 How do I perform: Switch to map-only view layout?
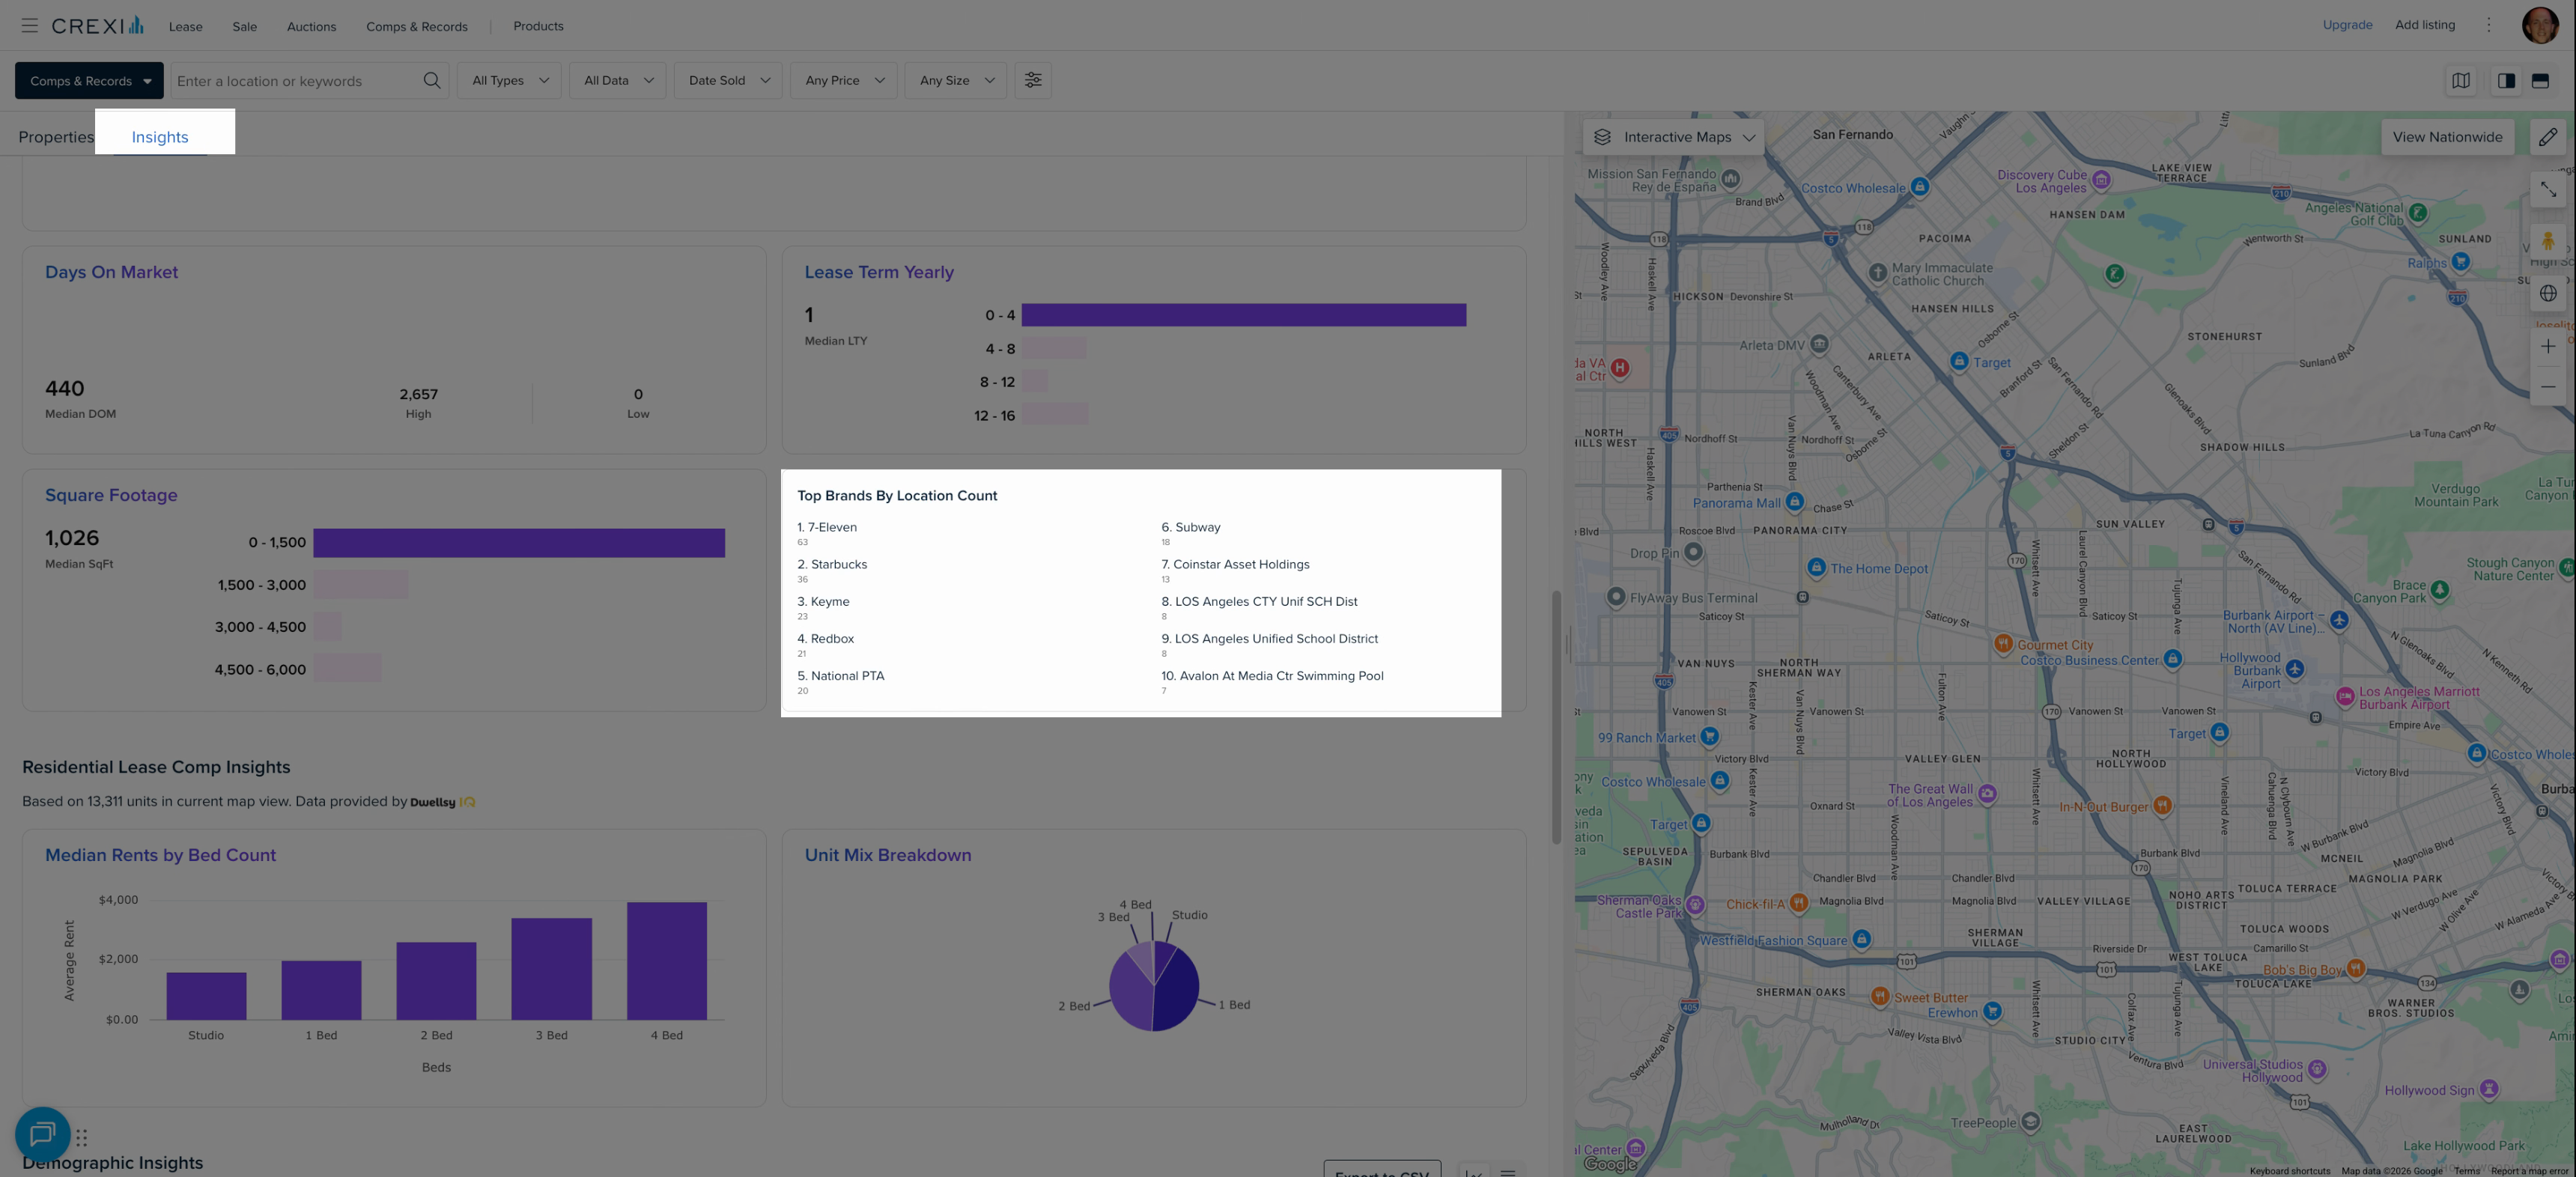click(2461, 81)
